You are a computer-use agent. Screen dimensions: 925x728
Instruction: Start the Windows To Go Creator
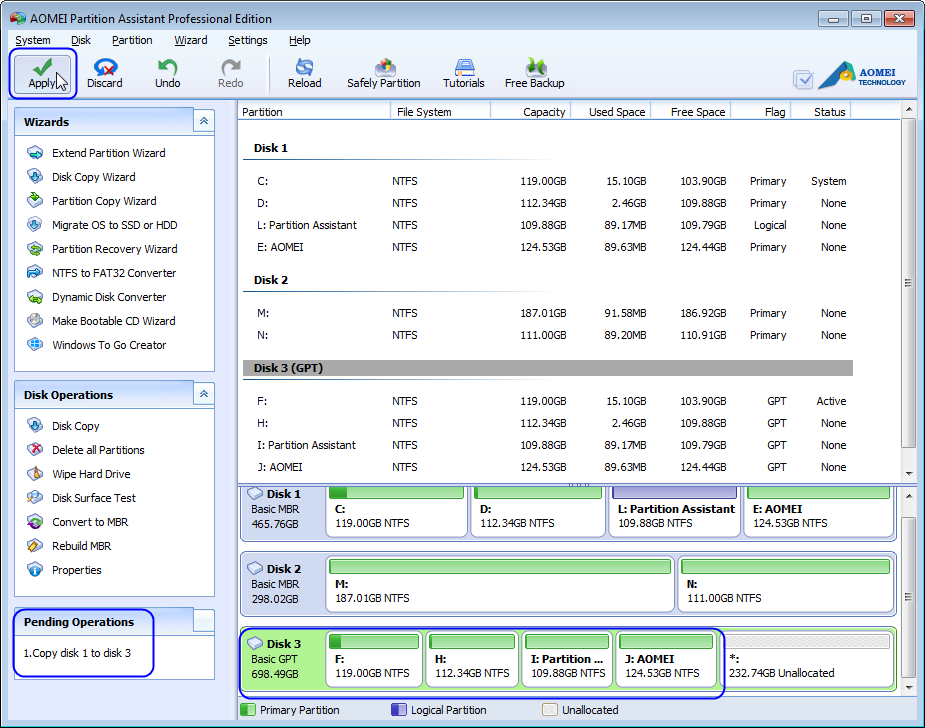click(109, 345)
